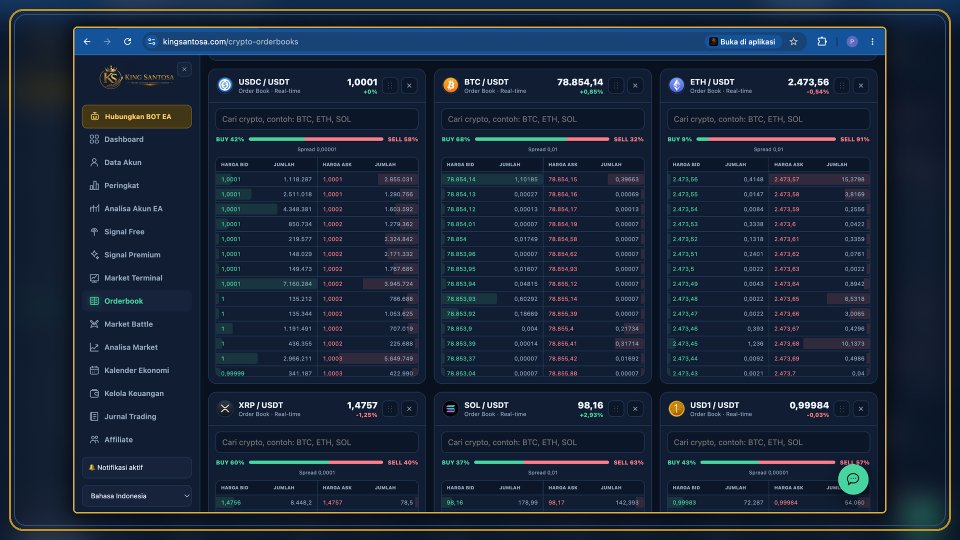Image resolution: width=960 pixels, height=540 pixels.
Task: Close the ETH / USDT order book card
Action: 861,86
